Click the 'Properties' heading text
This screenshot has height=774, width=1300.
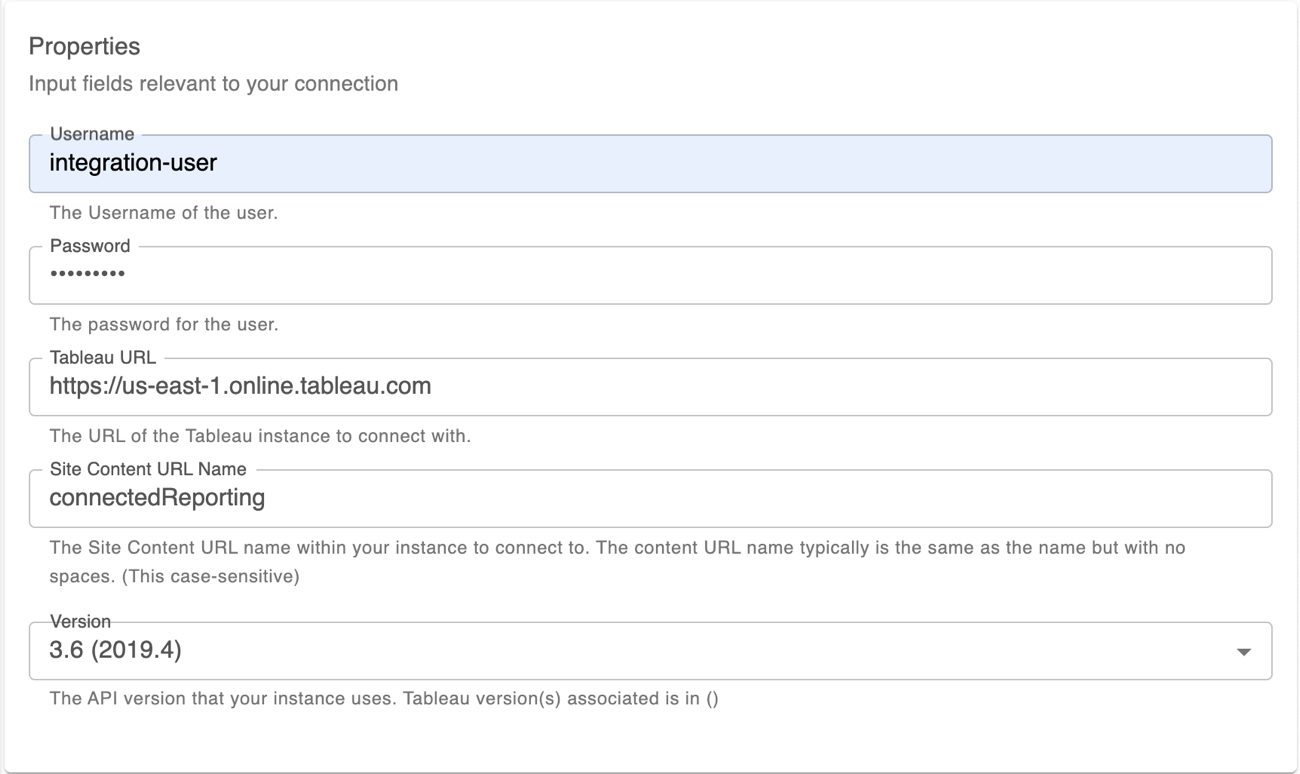tap(84, 47)
